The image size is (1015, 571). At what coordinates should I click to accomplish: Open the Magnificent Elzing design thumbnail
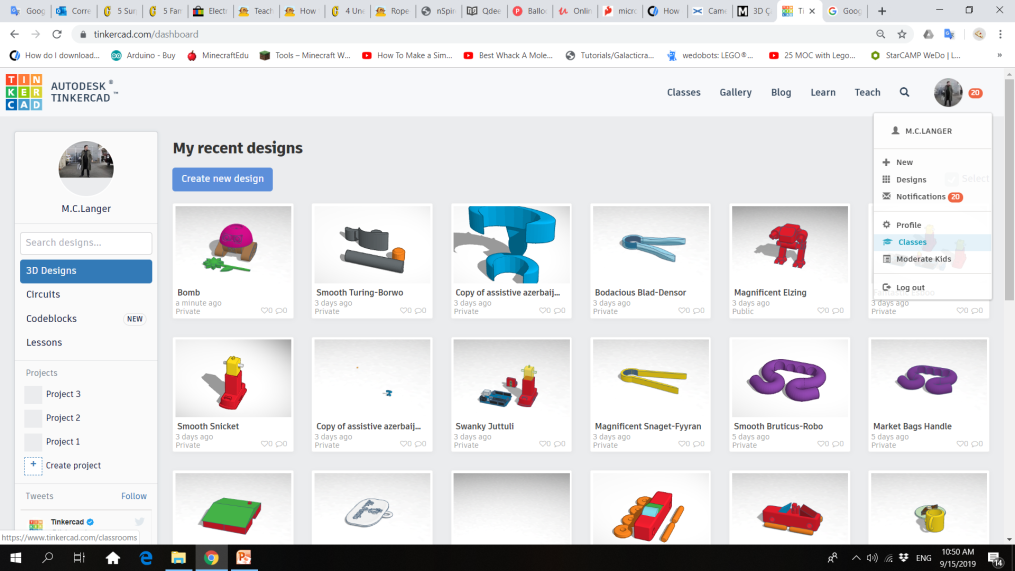pyautogui.click(x=790, y=245)
